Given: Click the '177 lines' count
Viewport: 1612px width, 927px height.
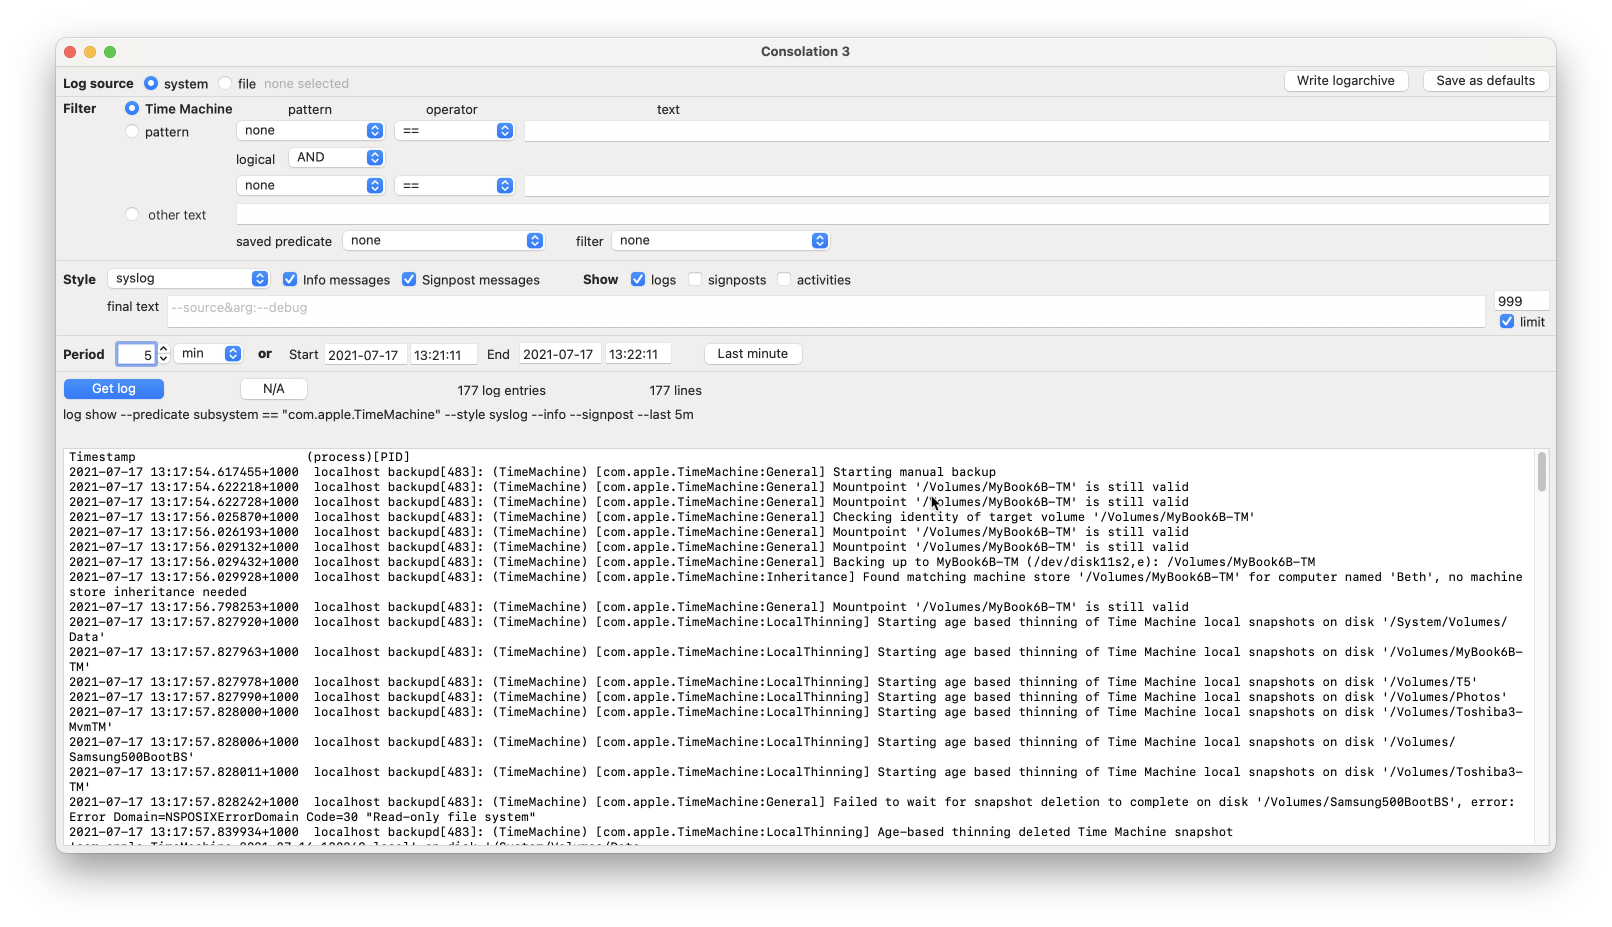Looking at the screenshot, I should coord(676,390).
